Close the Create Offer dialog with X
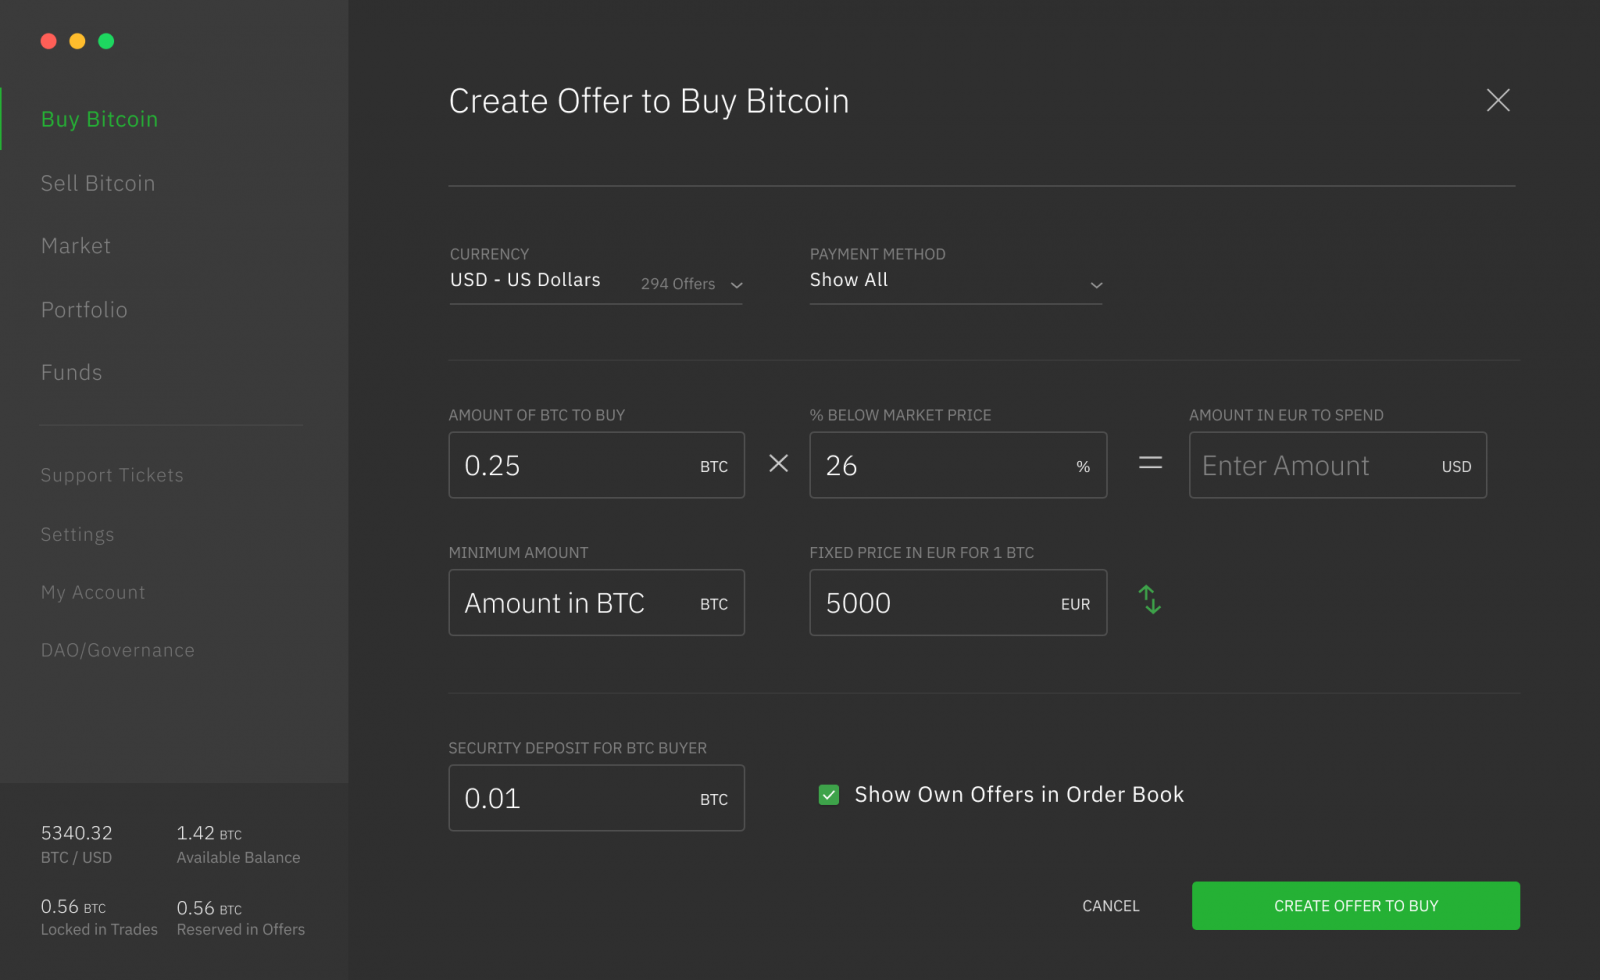1600x980 pixels. pyautogui.click(x=1497, y=100)
